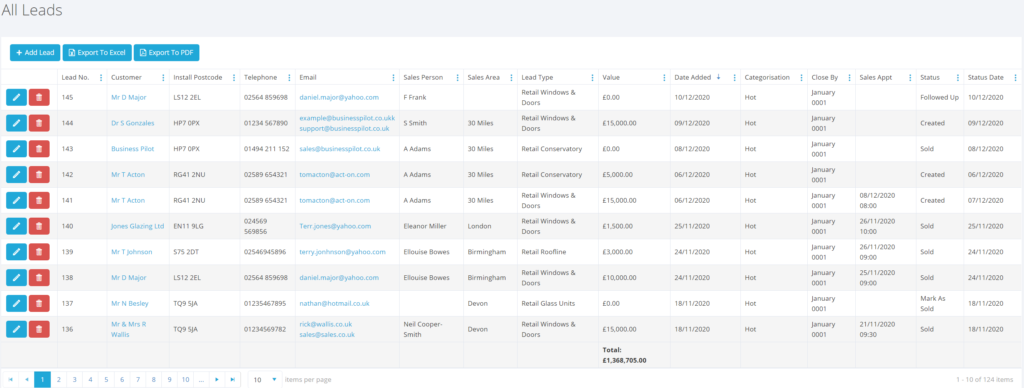
Task: Open Customer column options menu
Action: click(x=163, y=78)
